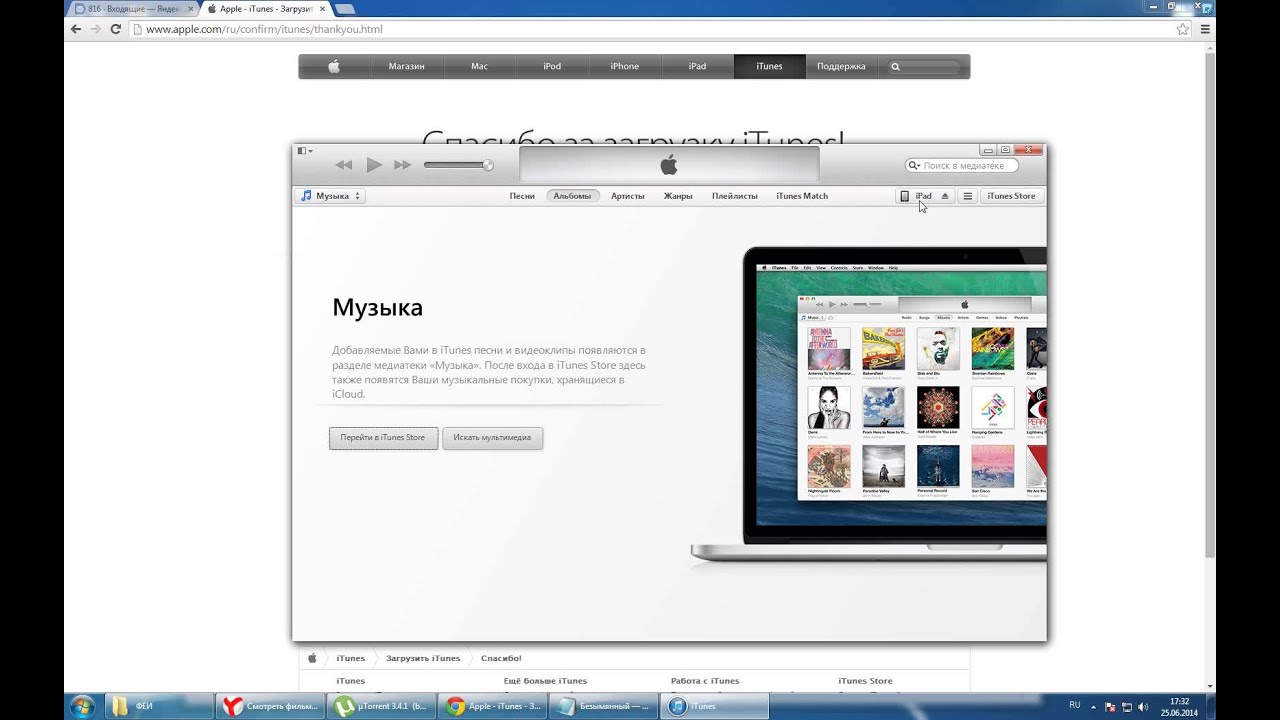The width and height of the screenshot is (1280, 720).
Task: Open iPad in Apple site navigation
Action: (697, 66)
